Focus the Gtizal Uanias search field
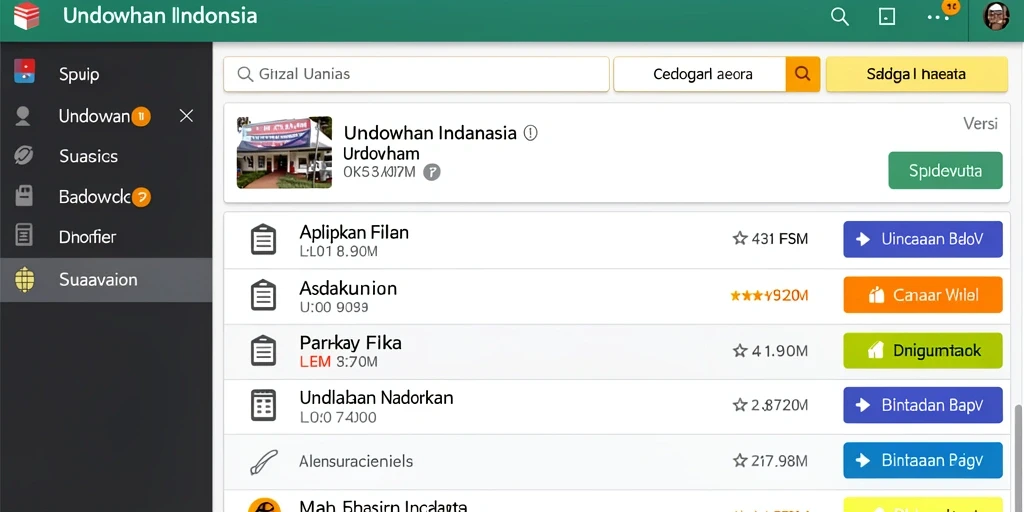Viewport: 1024px width, 512px height. (x=416, y=74)
